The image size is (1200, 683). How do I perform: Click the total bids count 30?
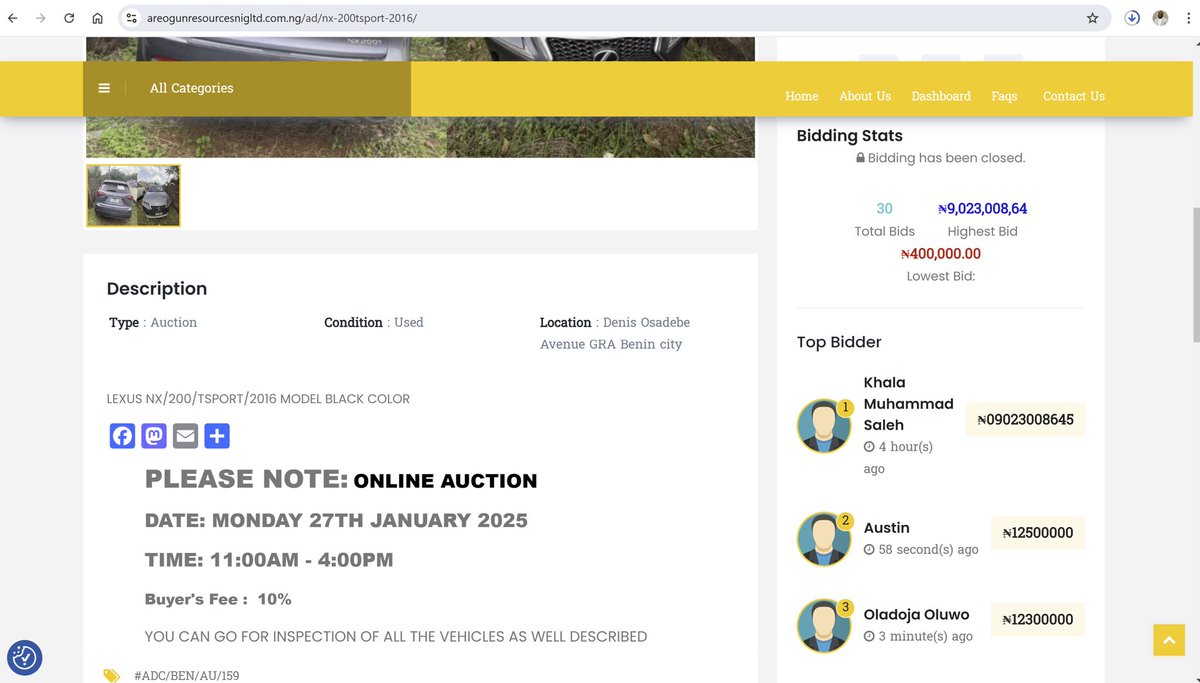884,209
